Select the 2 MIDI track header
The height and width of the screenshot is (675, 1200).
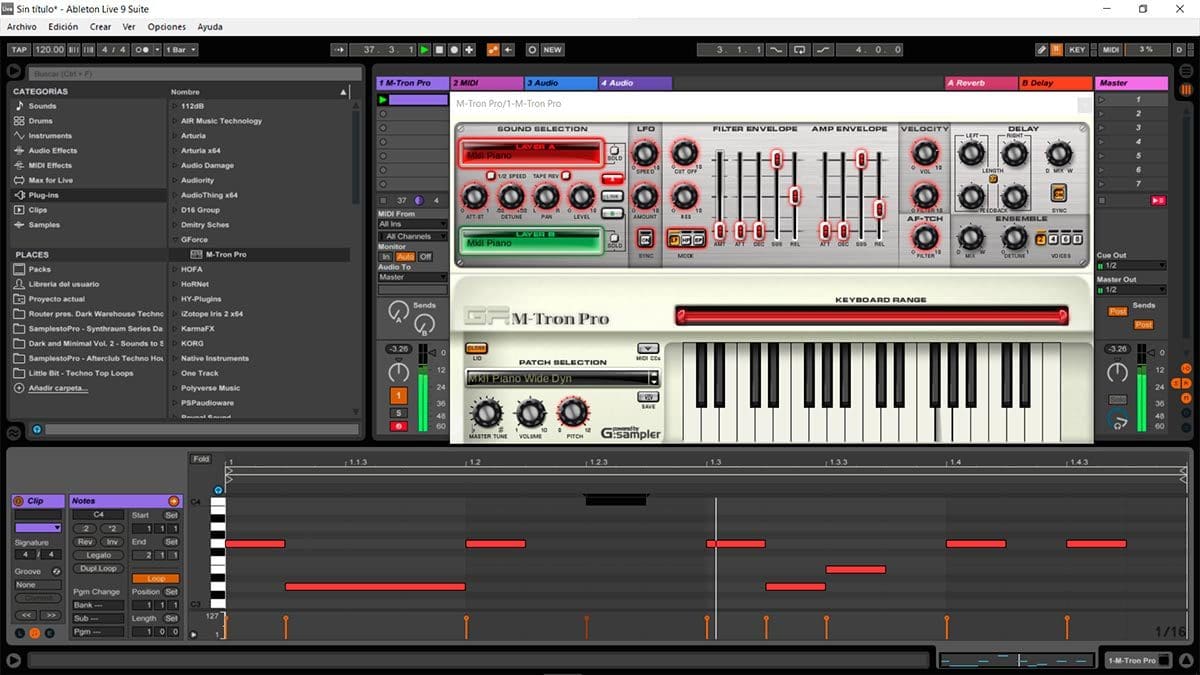pyautogui.click(x=486, y=83)
